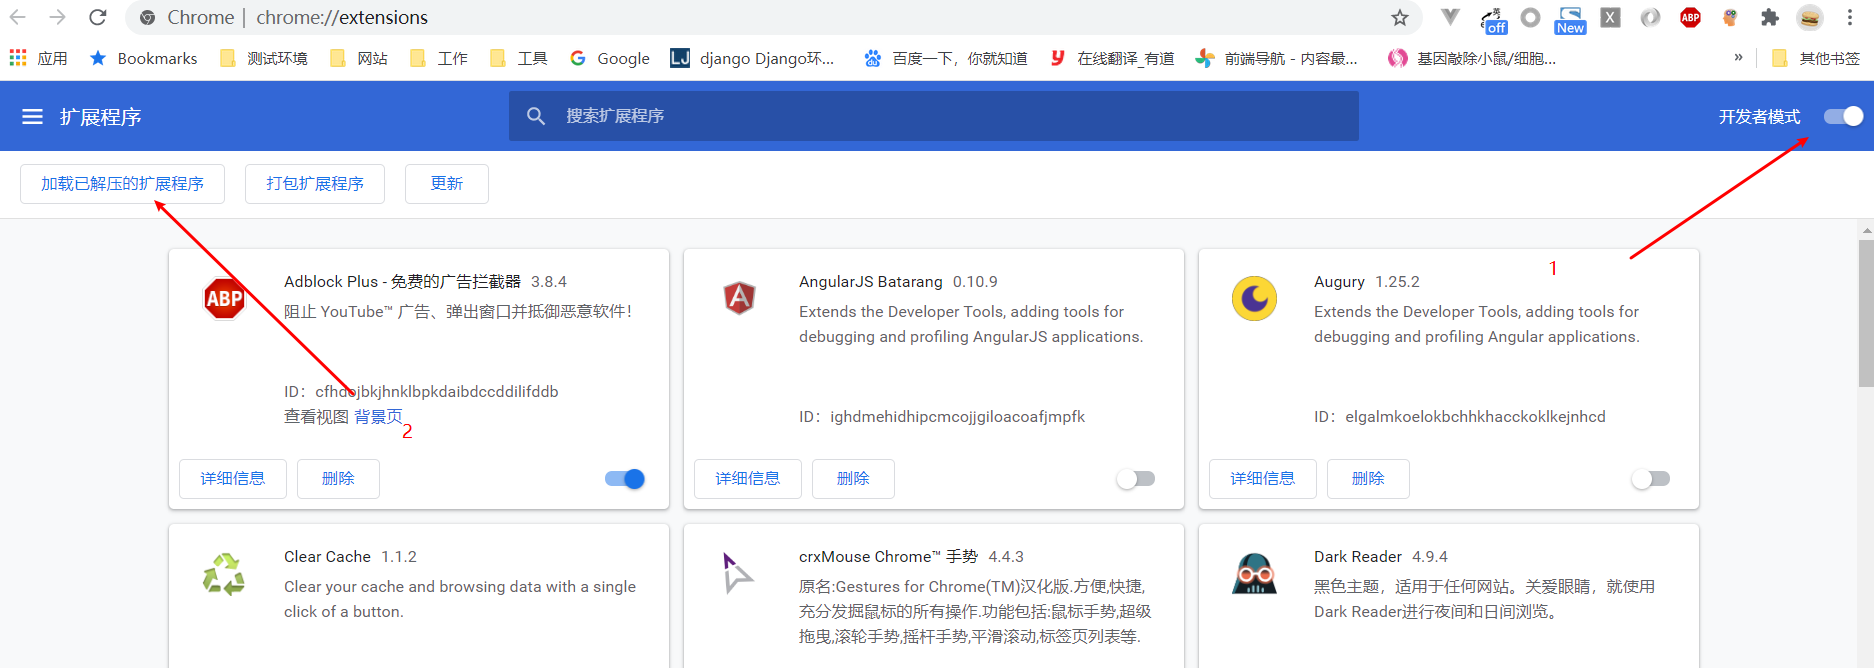
Task: Click the Clear Cache extension title
Action: (x=327, y=557)
